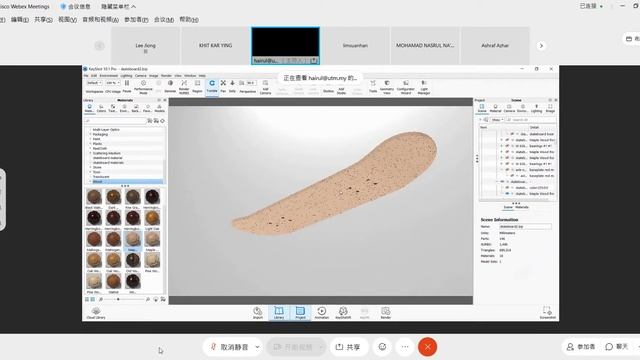This screenshot has width=640, height=360.
Task: Click the Webex Share button
Action: (x=348, y=347)
